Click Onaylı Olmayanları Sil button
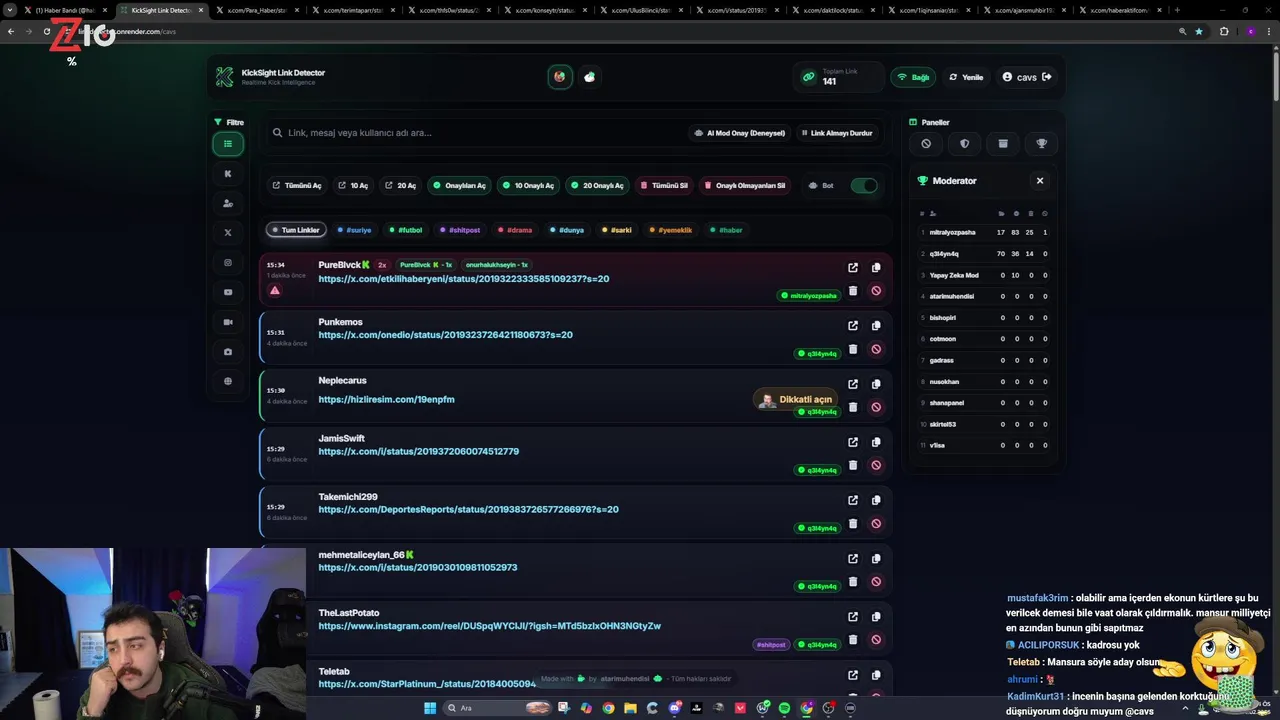The image size is (1280, 720). point(744,185)
